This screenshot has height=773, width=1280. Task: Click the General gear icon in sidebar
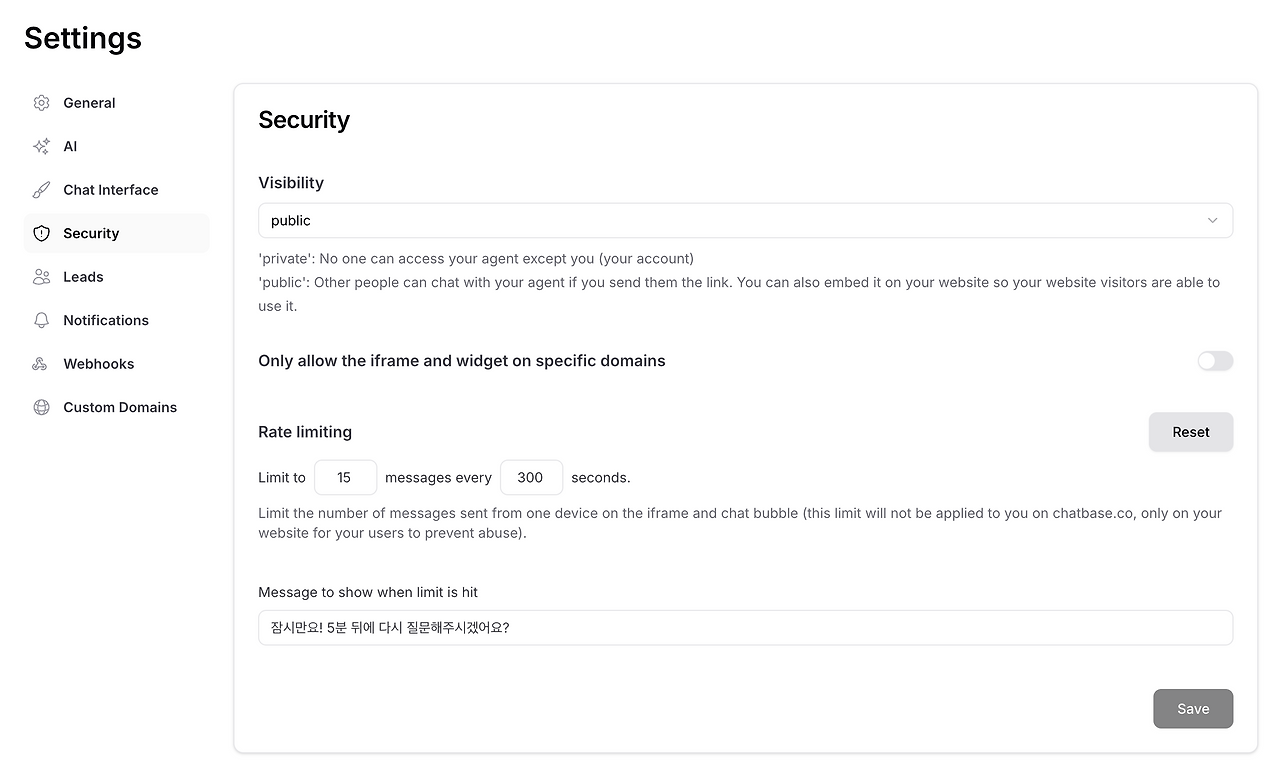pos(41,103)
